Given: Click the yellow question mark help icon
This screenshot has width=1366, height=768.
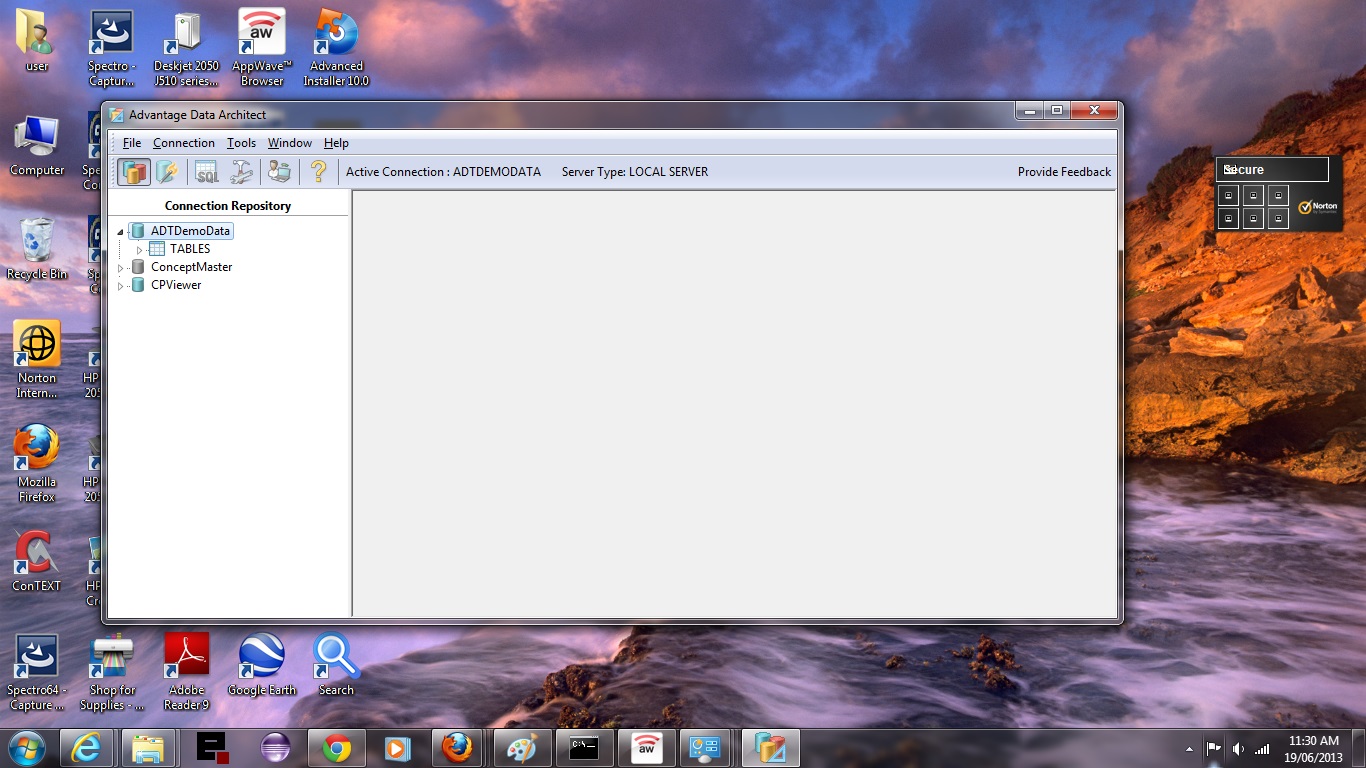Looking at the screenshot, I should pos(318,172).
